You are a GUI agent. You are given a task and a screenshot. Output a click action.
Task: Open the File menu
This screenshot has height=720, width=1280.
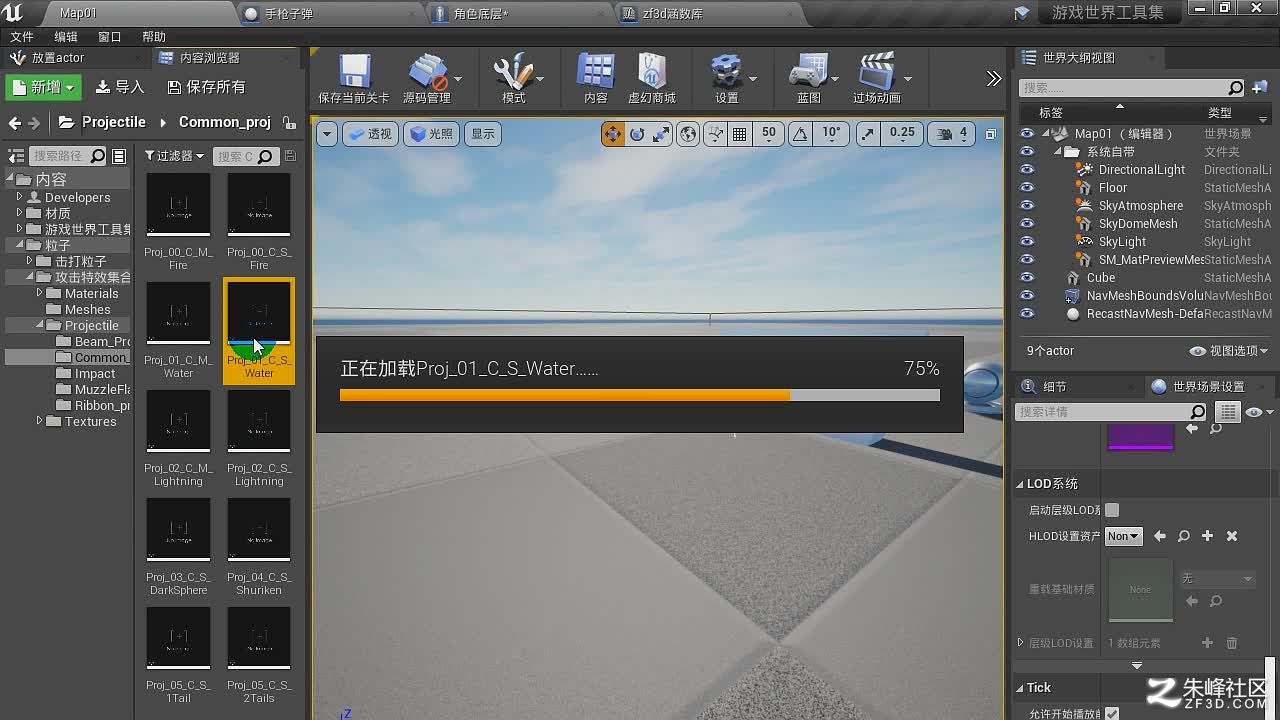[x=22, y=36]
